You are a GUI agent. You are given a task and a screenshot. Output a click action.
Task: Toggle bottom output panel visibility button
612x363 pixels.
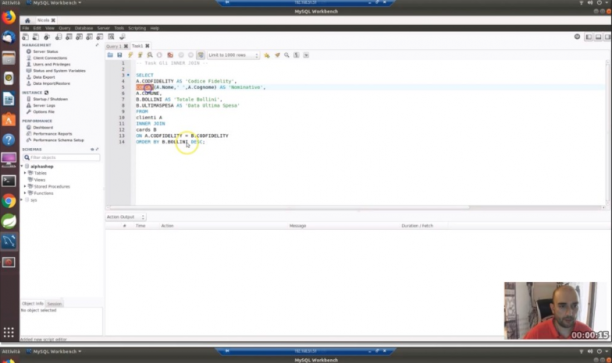(x=598, y=37)
